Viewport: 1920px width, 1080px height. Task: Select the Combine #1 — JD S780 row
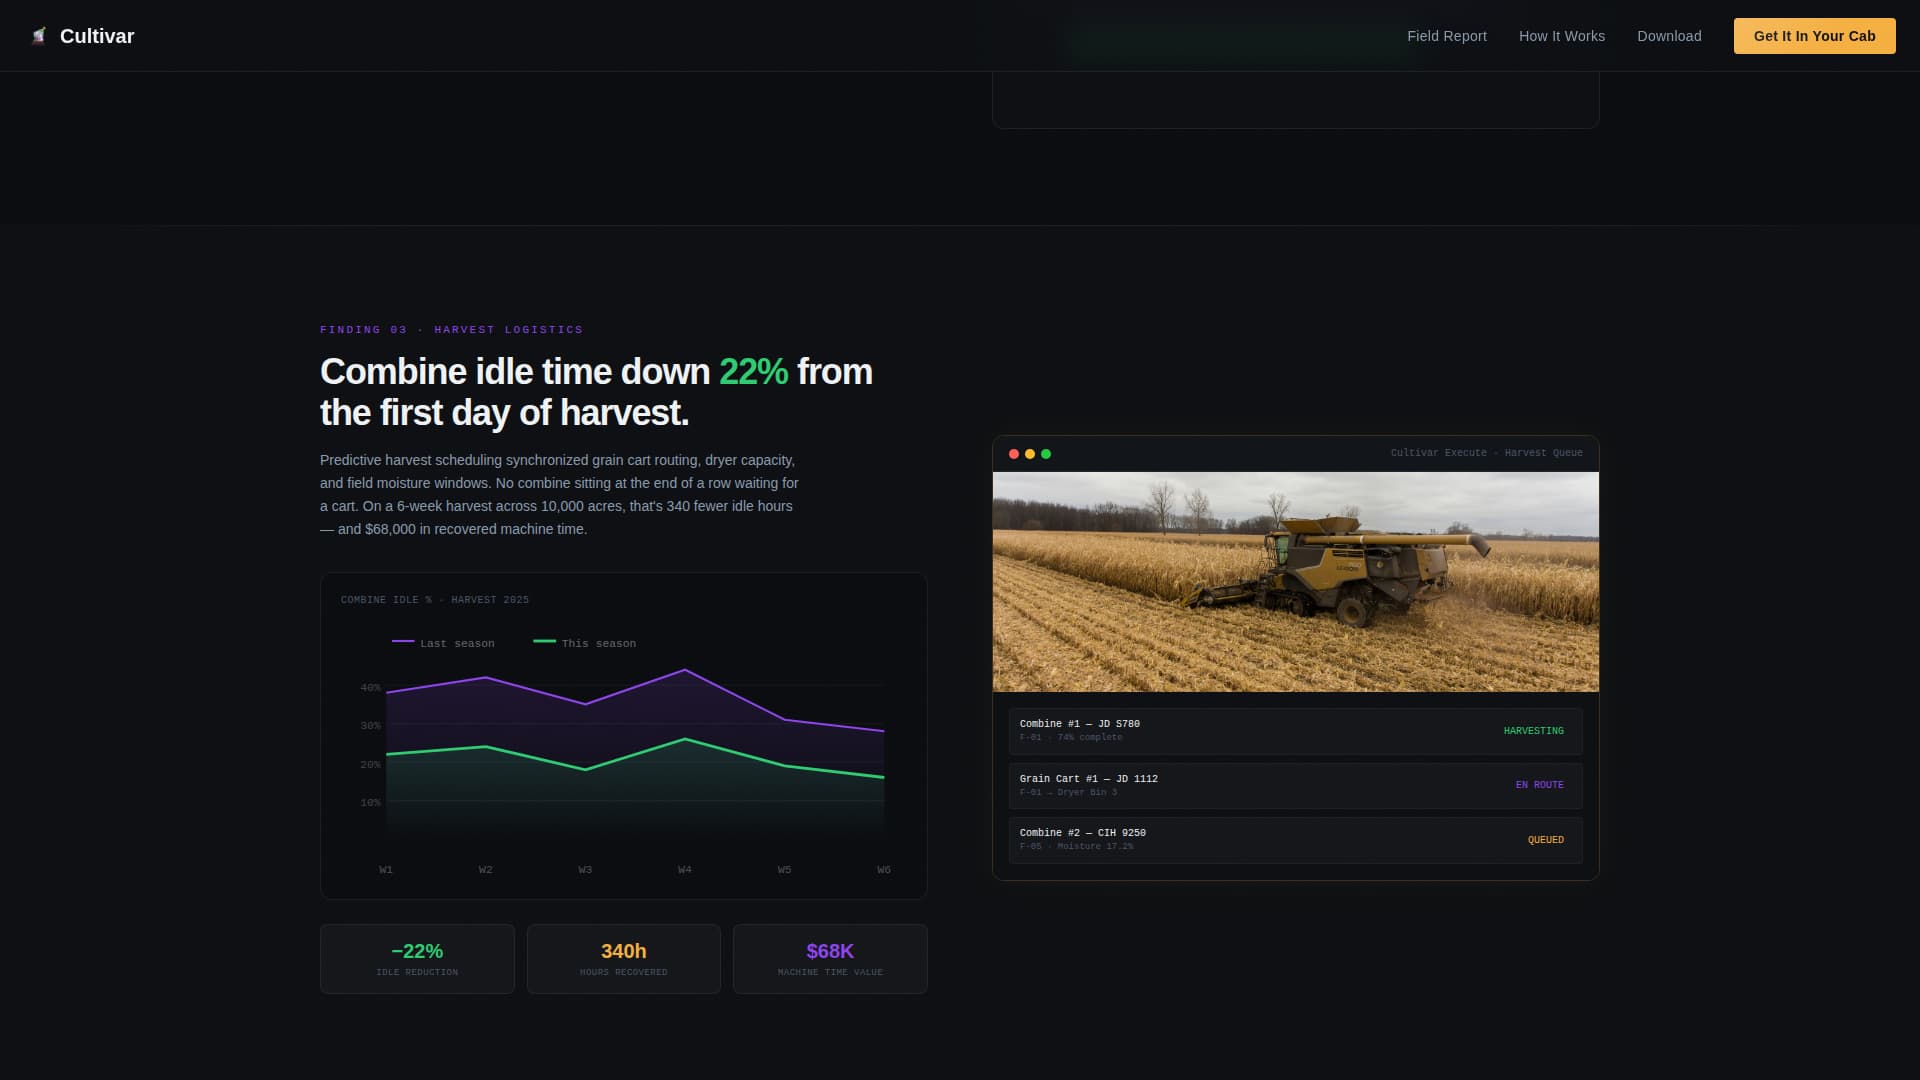click(x=1295, y=731)
